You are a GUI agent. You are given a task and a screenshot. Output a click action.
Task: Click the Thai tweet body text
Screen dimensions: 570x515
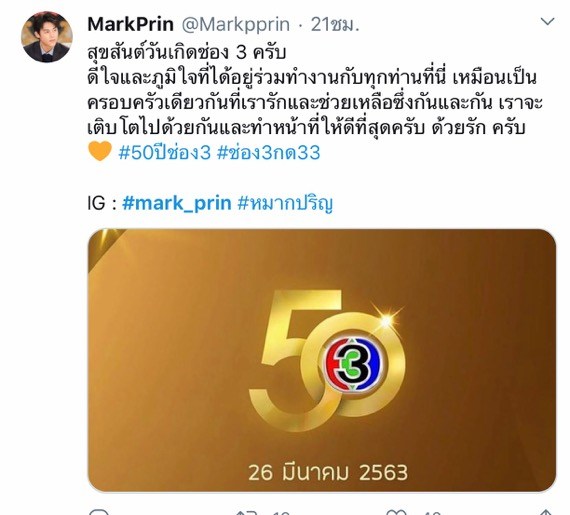315,91
